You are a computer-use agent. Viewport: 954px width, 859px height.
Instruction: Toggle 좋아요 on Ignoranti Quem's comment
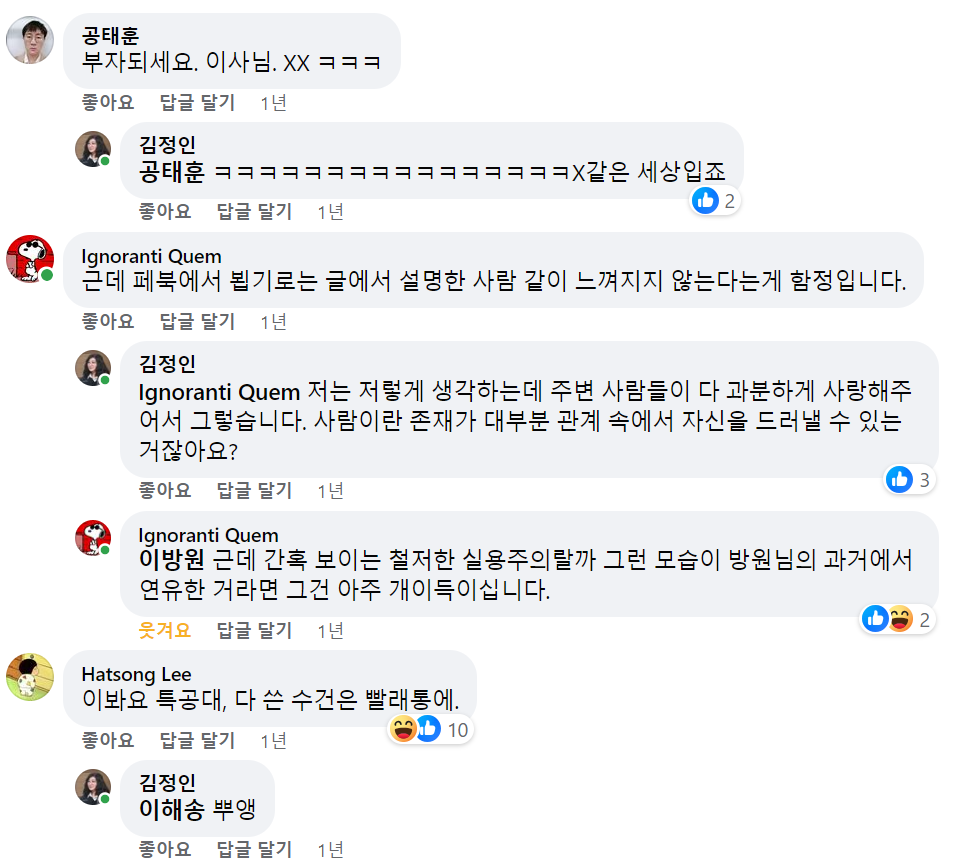[x=107, y=322]
